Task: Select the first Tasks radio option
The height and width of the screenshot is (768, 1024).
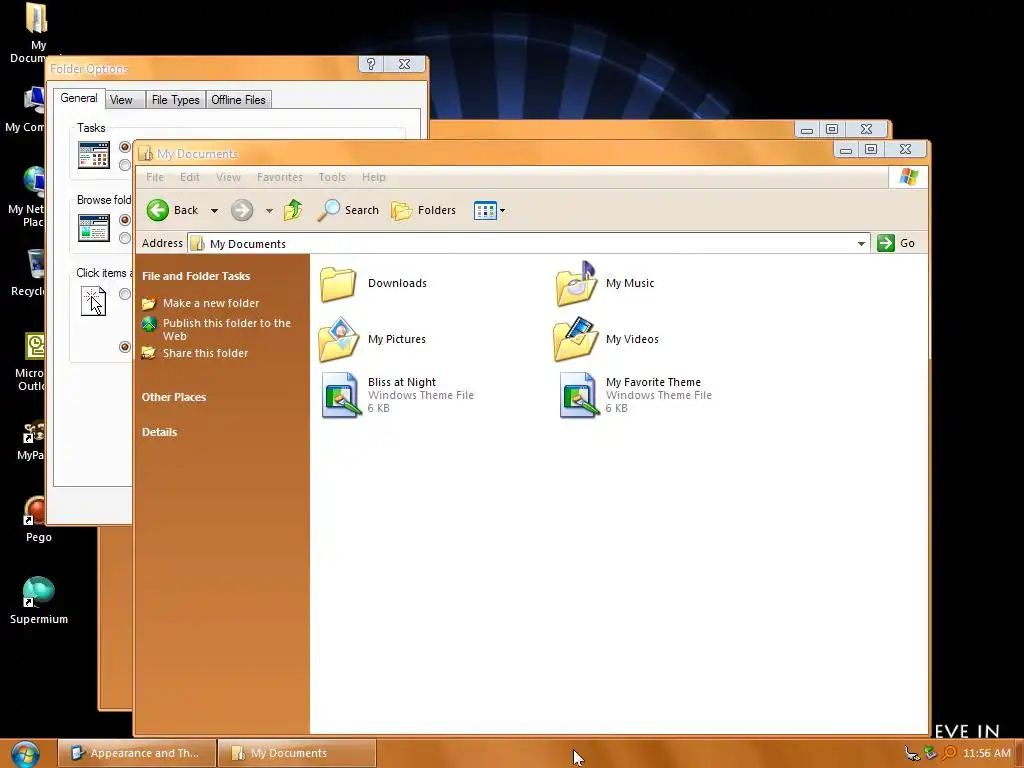Action: coord(125,146)
